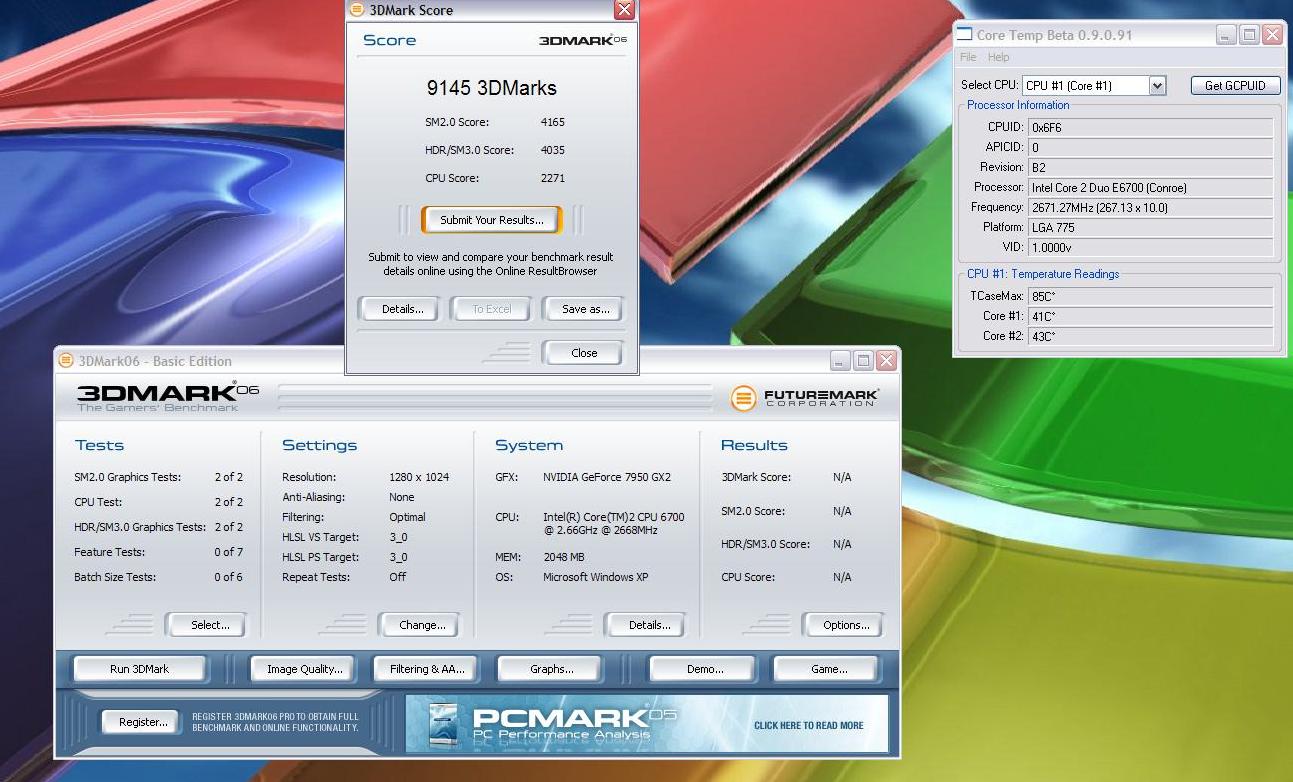Click 3DMark Score title bar icon
The height and width of the screenshot is (782, 1293).
(x=358, y=10)
